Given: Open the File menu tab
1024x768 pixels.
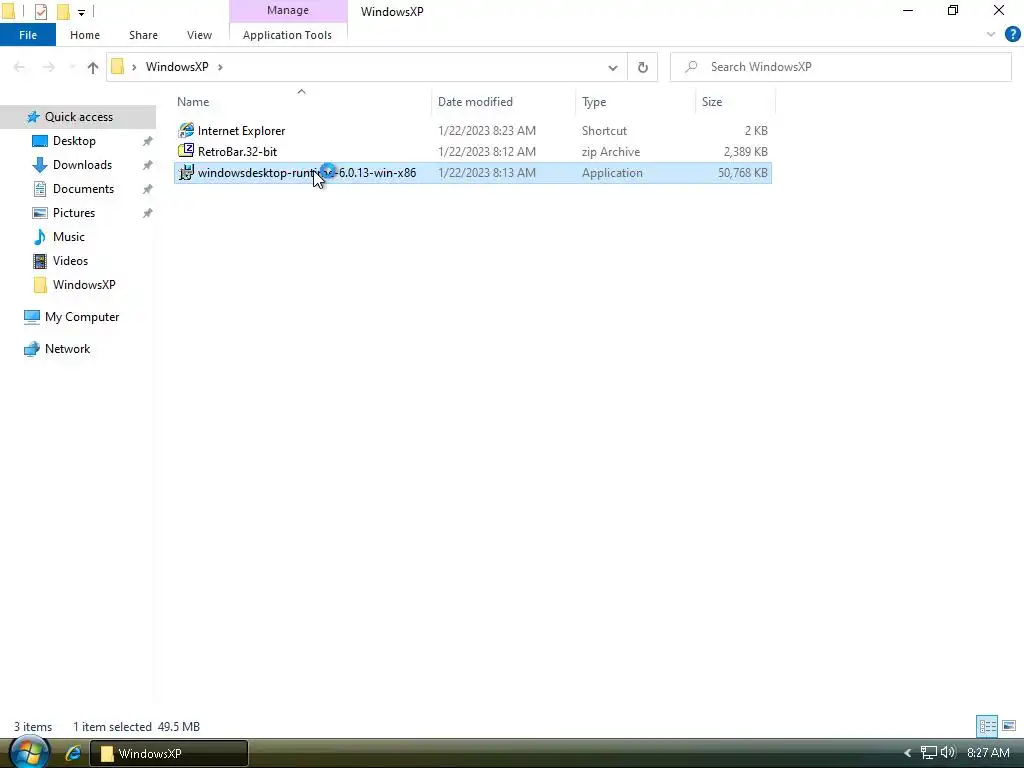Looking at the screenshot, I should click(27, 35).
